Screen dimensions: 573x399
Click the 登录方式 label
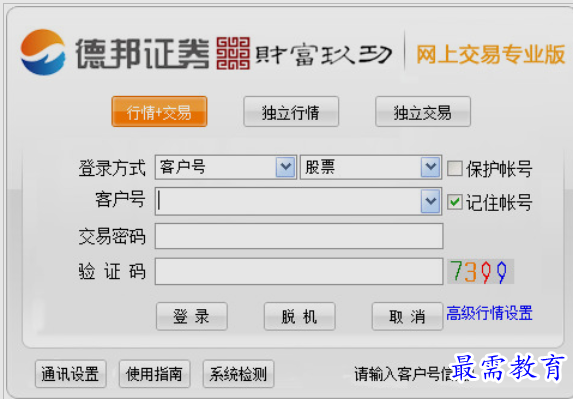tap(112, 168)
